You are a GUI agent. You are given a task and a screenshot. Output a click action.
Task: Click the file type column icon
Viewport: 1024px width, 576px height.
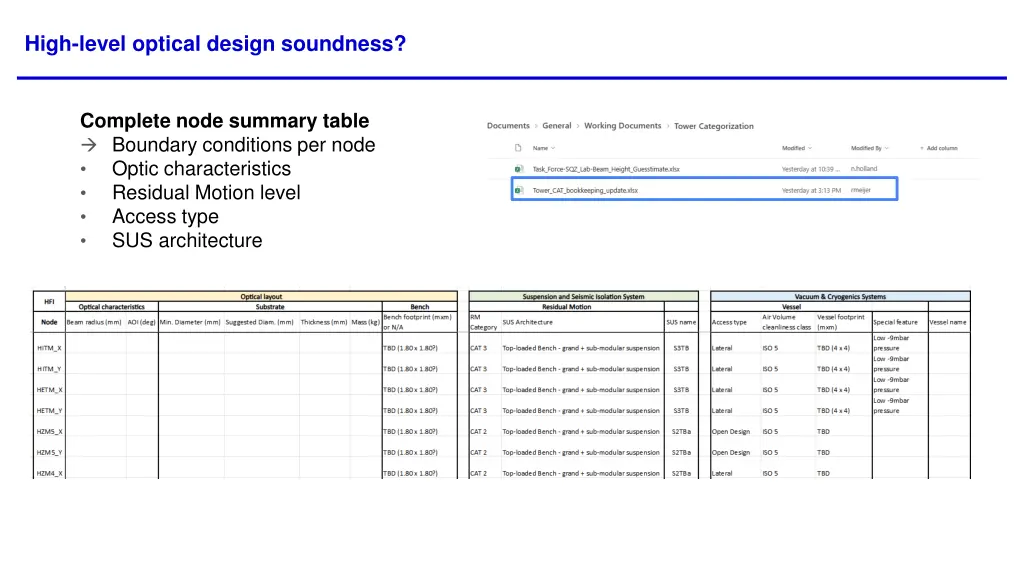pos(518,148)
